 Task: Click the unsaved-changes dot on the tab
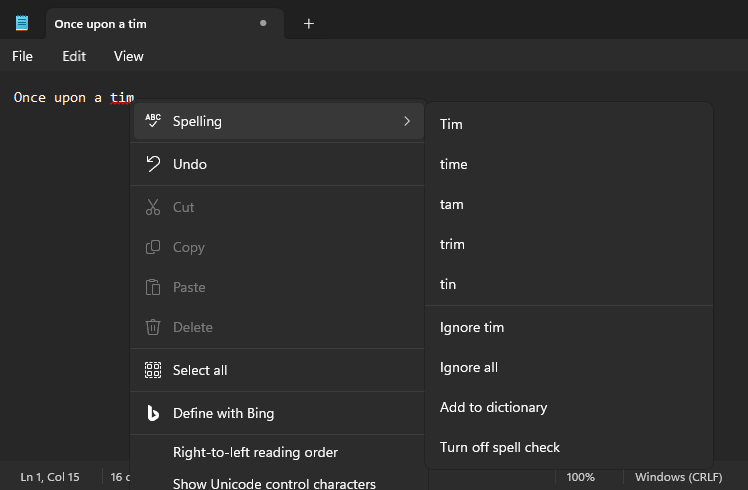coord(263,23)
